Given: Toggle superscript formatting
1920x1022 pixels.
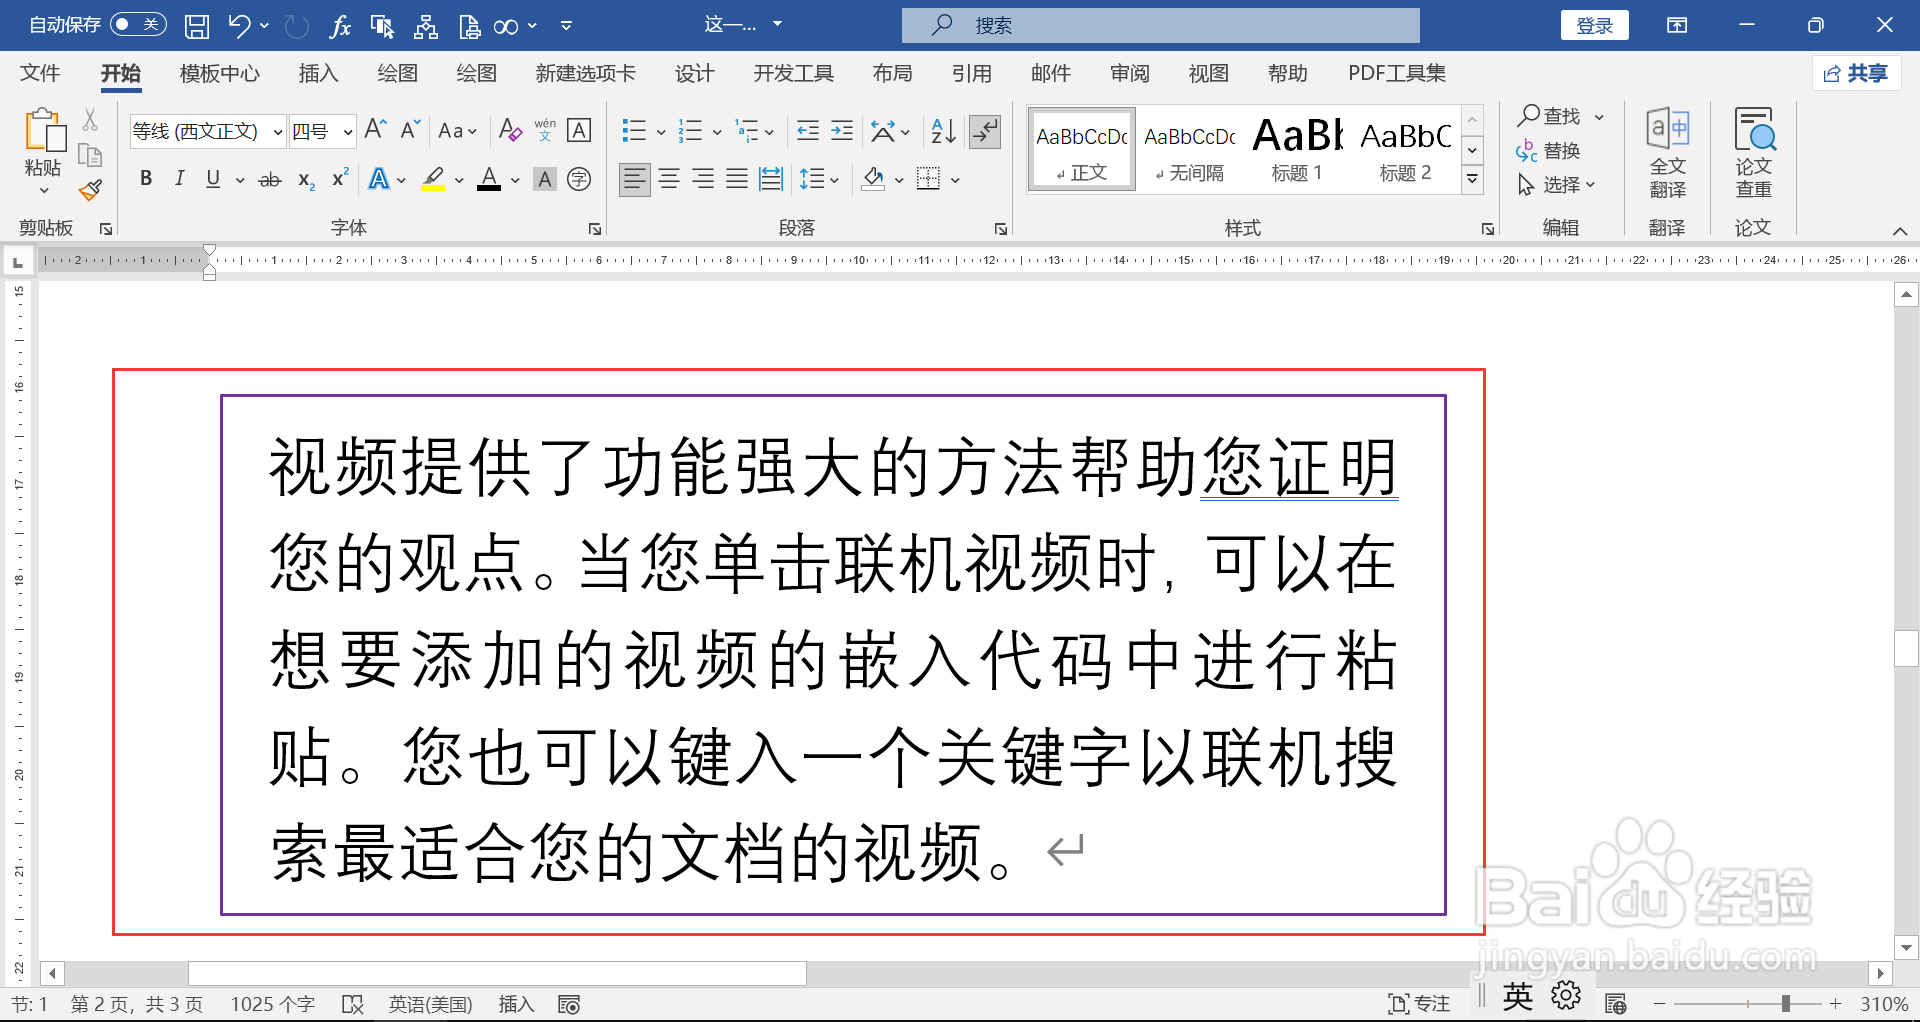Looking at the screenshot, I should [340, 179].
